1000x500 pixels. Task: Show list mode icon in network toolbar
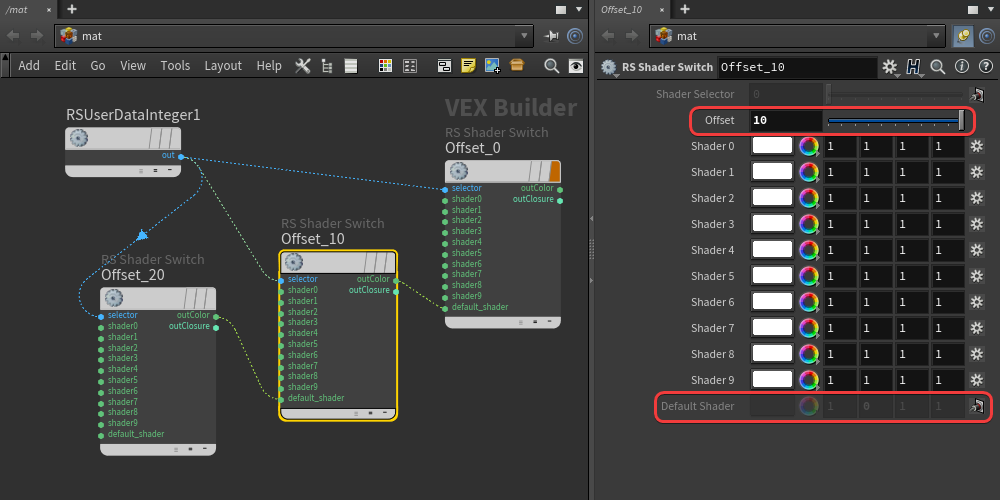(350, 66)
